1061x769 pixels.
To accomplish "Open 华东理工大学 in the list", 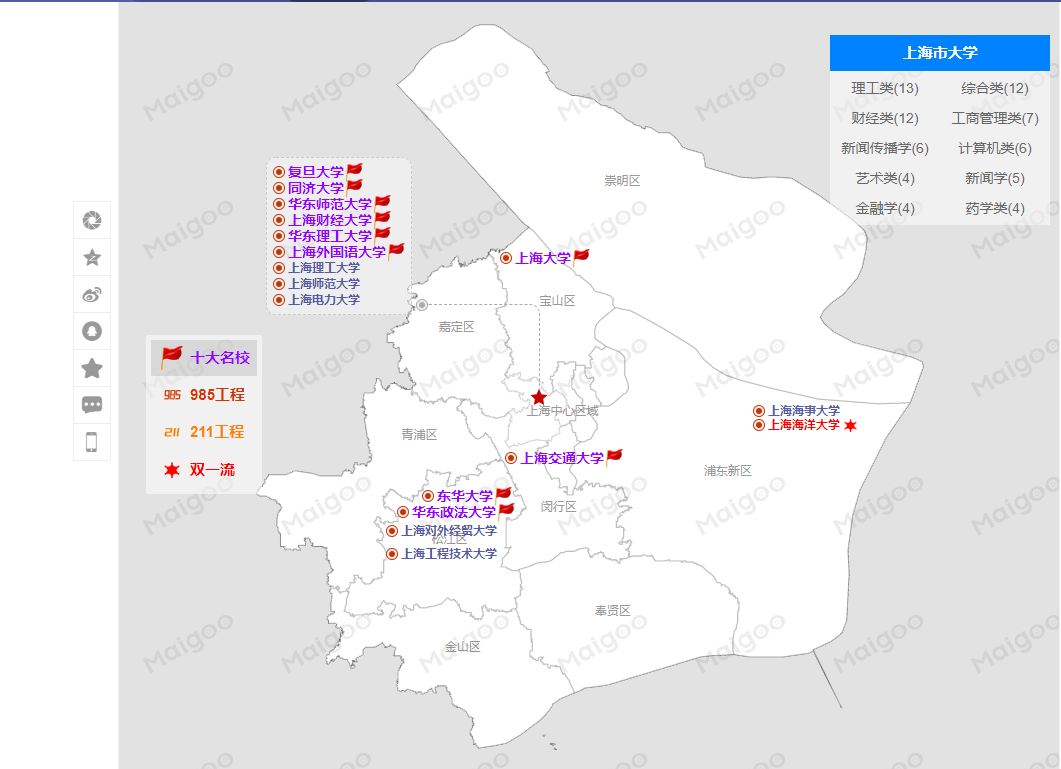I will tap(330, 236).
